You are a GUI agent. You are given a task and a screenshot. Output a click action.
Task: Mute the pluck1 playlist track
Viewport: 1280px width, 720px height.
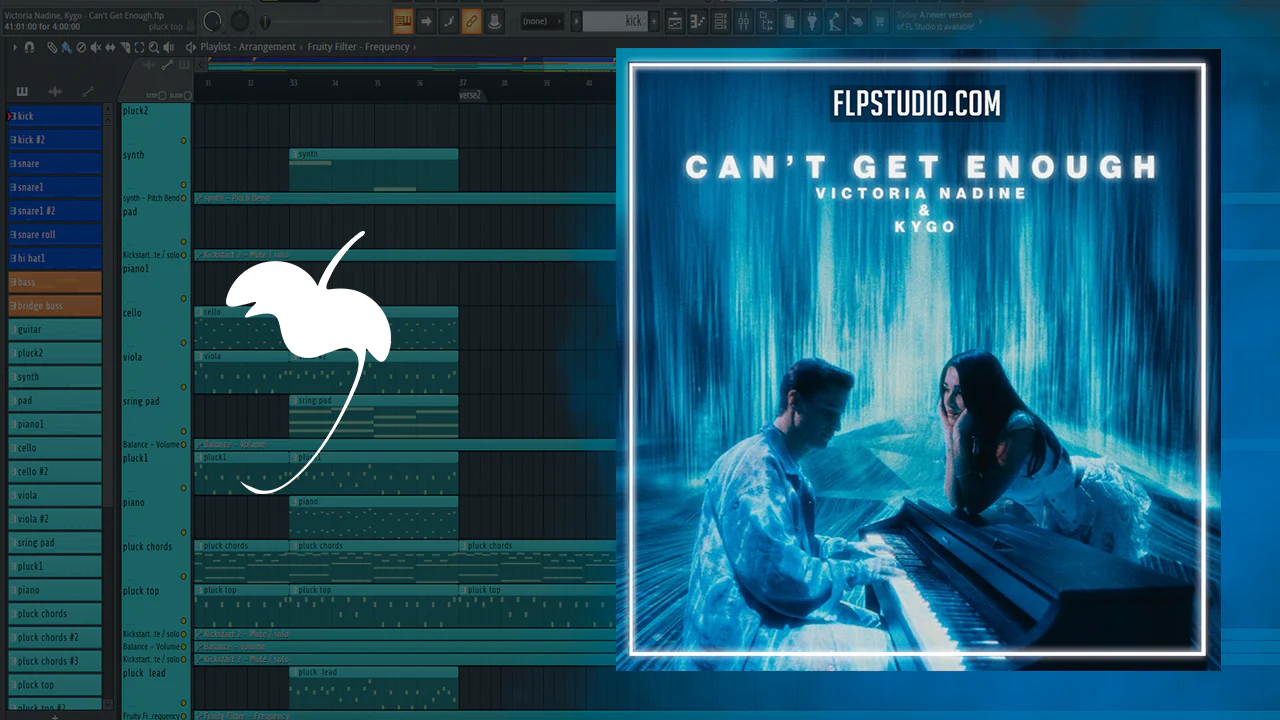coord(183,488)
